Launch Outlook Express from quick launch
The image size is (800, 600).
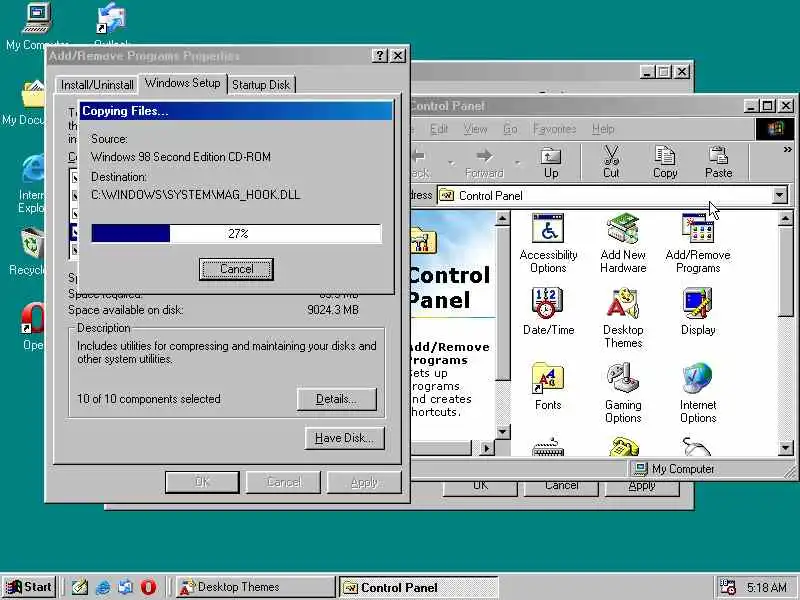point(126,587)
